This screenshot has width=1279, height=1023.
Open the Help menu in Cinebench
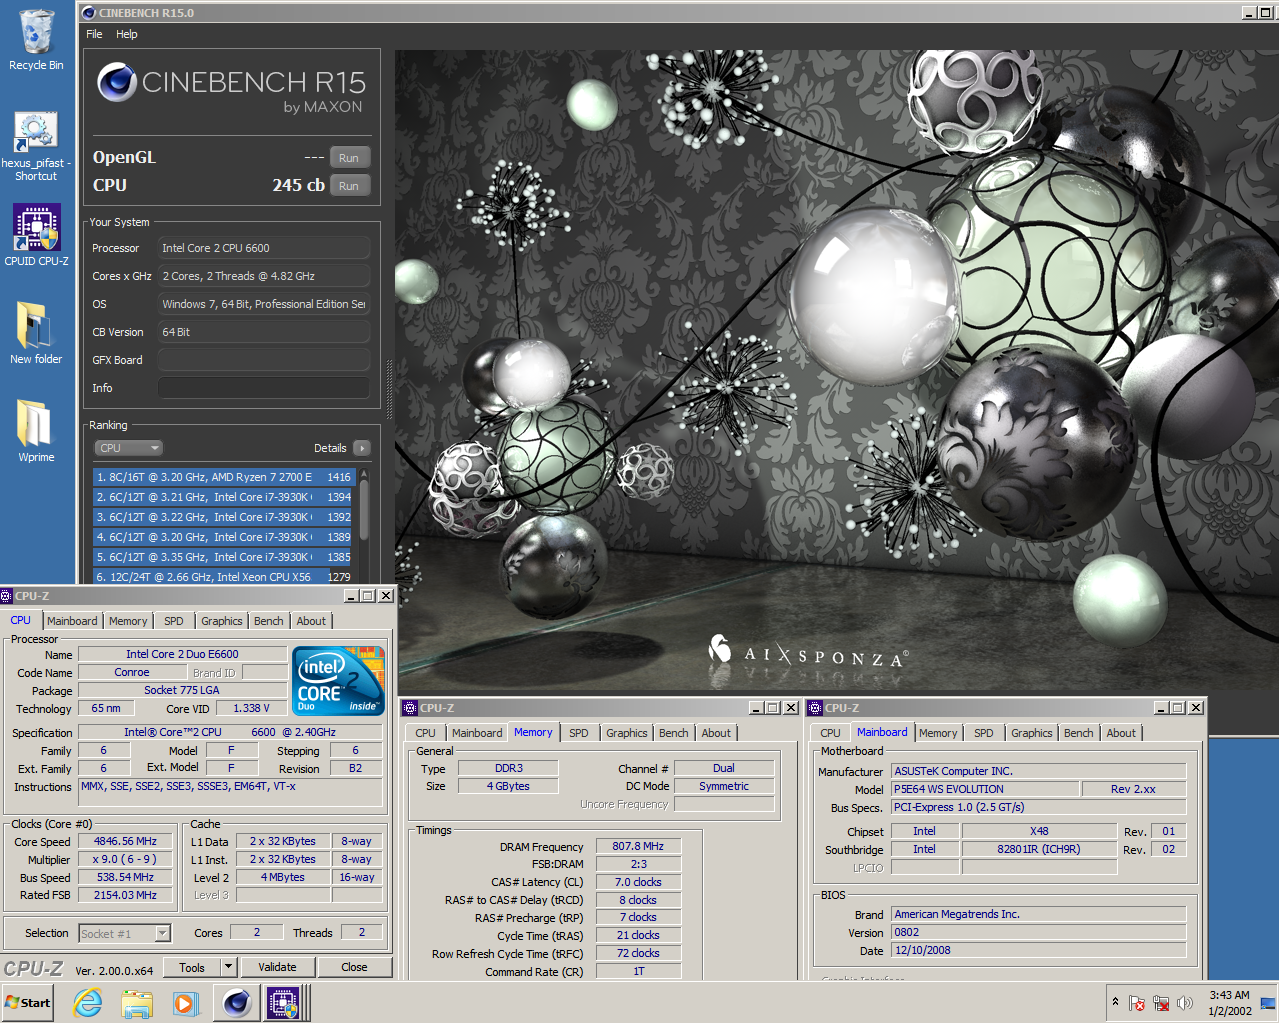(127, 34)
